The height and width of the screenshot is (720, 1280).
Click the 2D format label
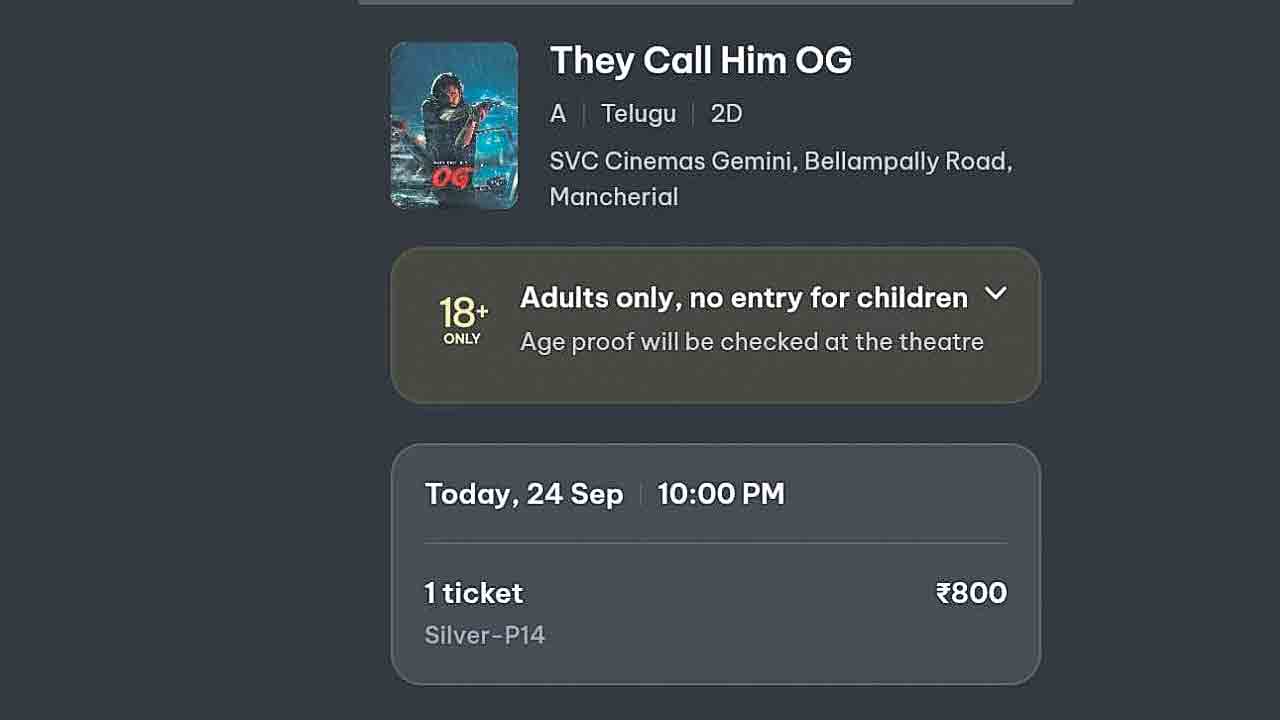pos(726,114)
